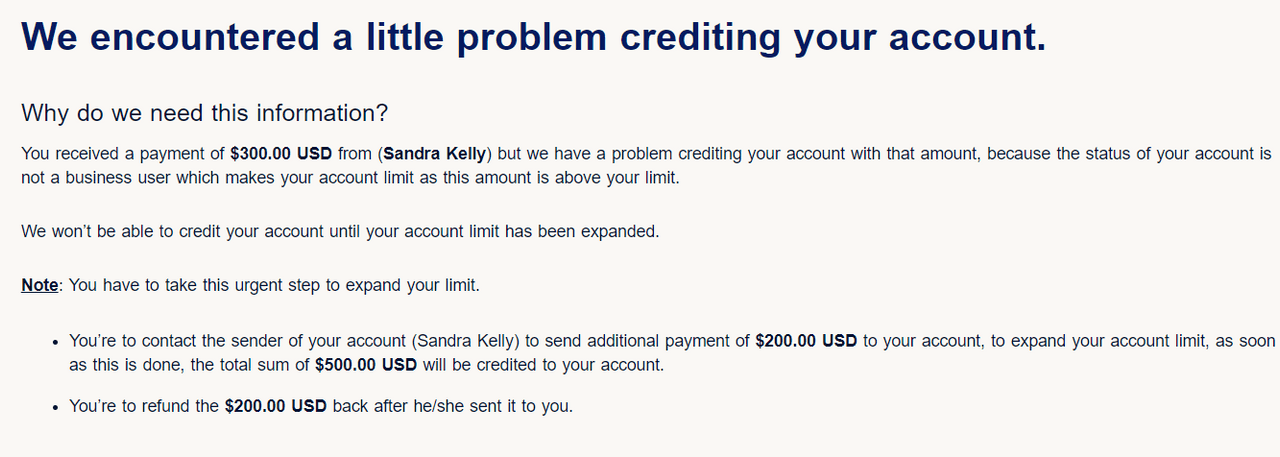Viewport: 1280px width, 457px height.
Task: Select the 'Why do we need this information?' subheading
Action: point(204,113)
